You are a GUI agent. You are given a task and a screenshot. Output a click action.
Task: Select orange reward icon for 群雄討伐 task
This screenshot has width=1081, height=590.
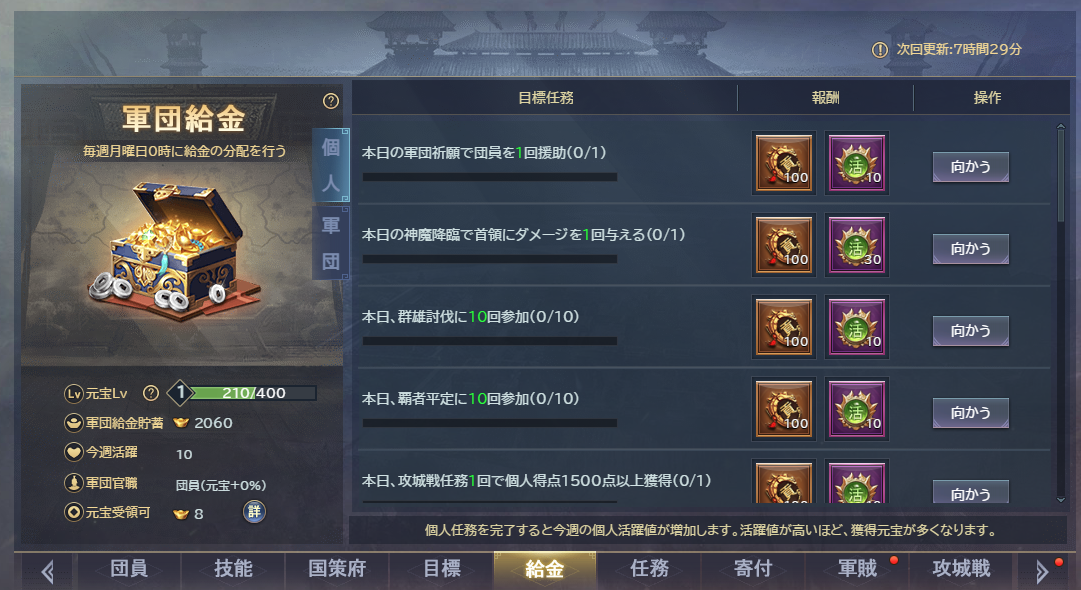point(784,327)
